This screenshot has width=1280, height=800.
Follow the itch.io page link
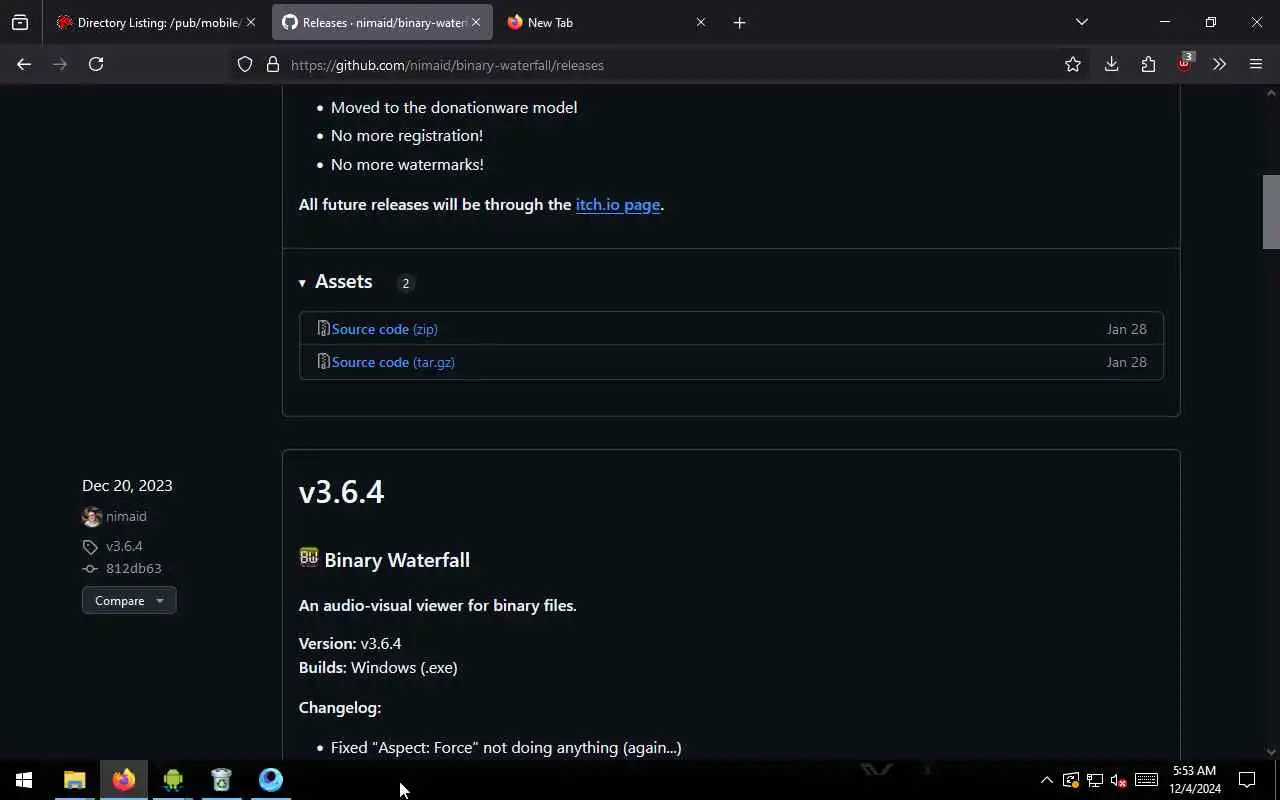618,204
